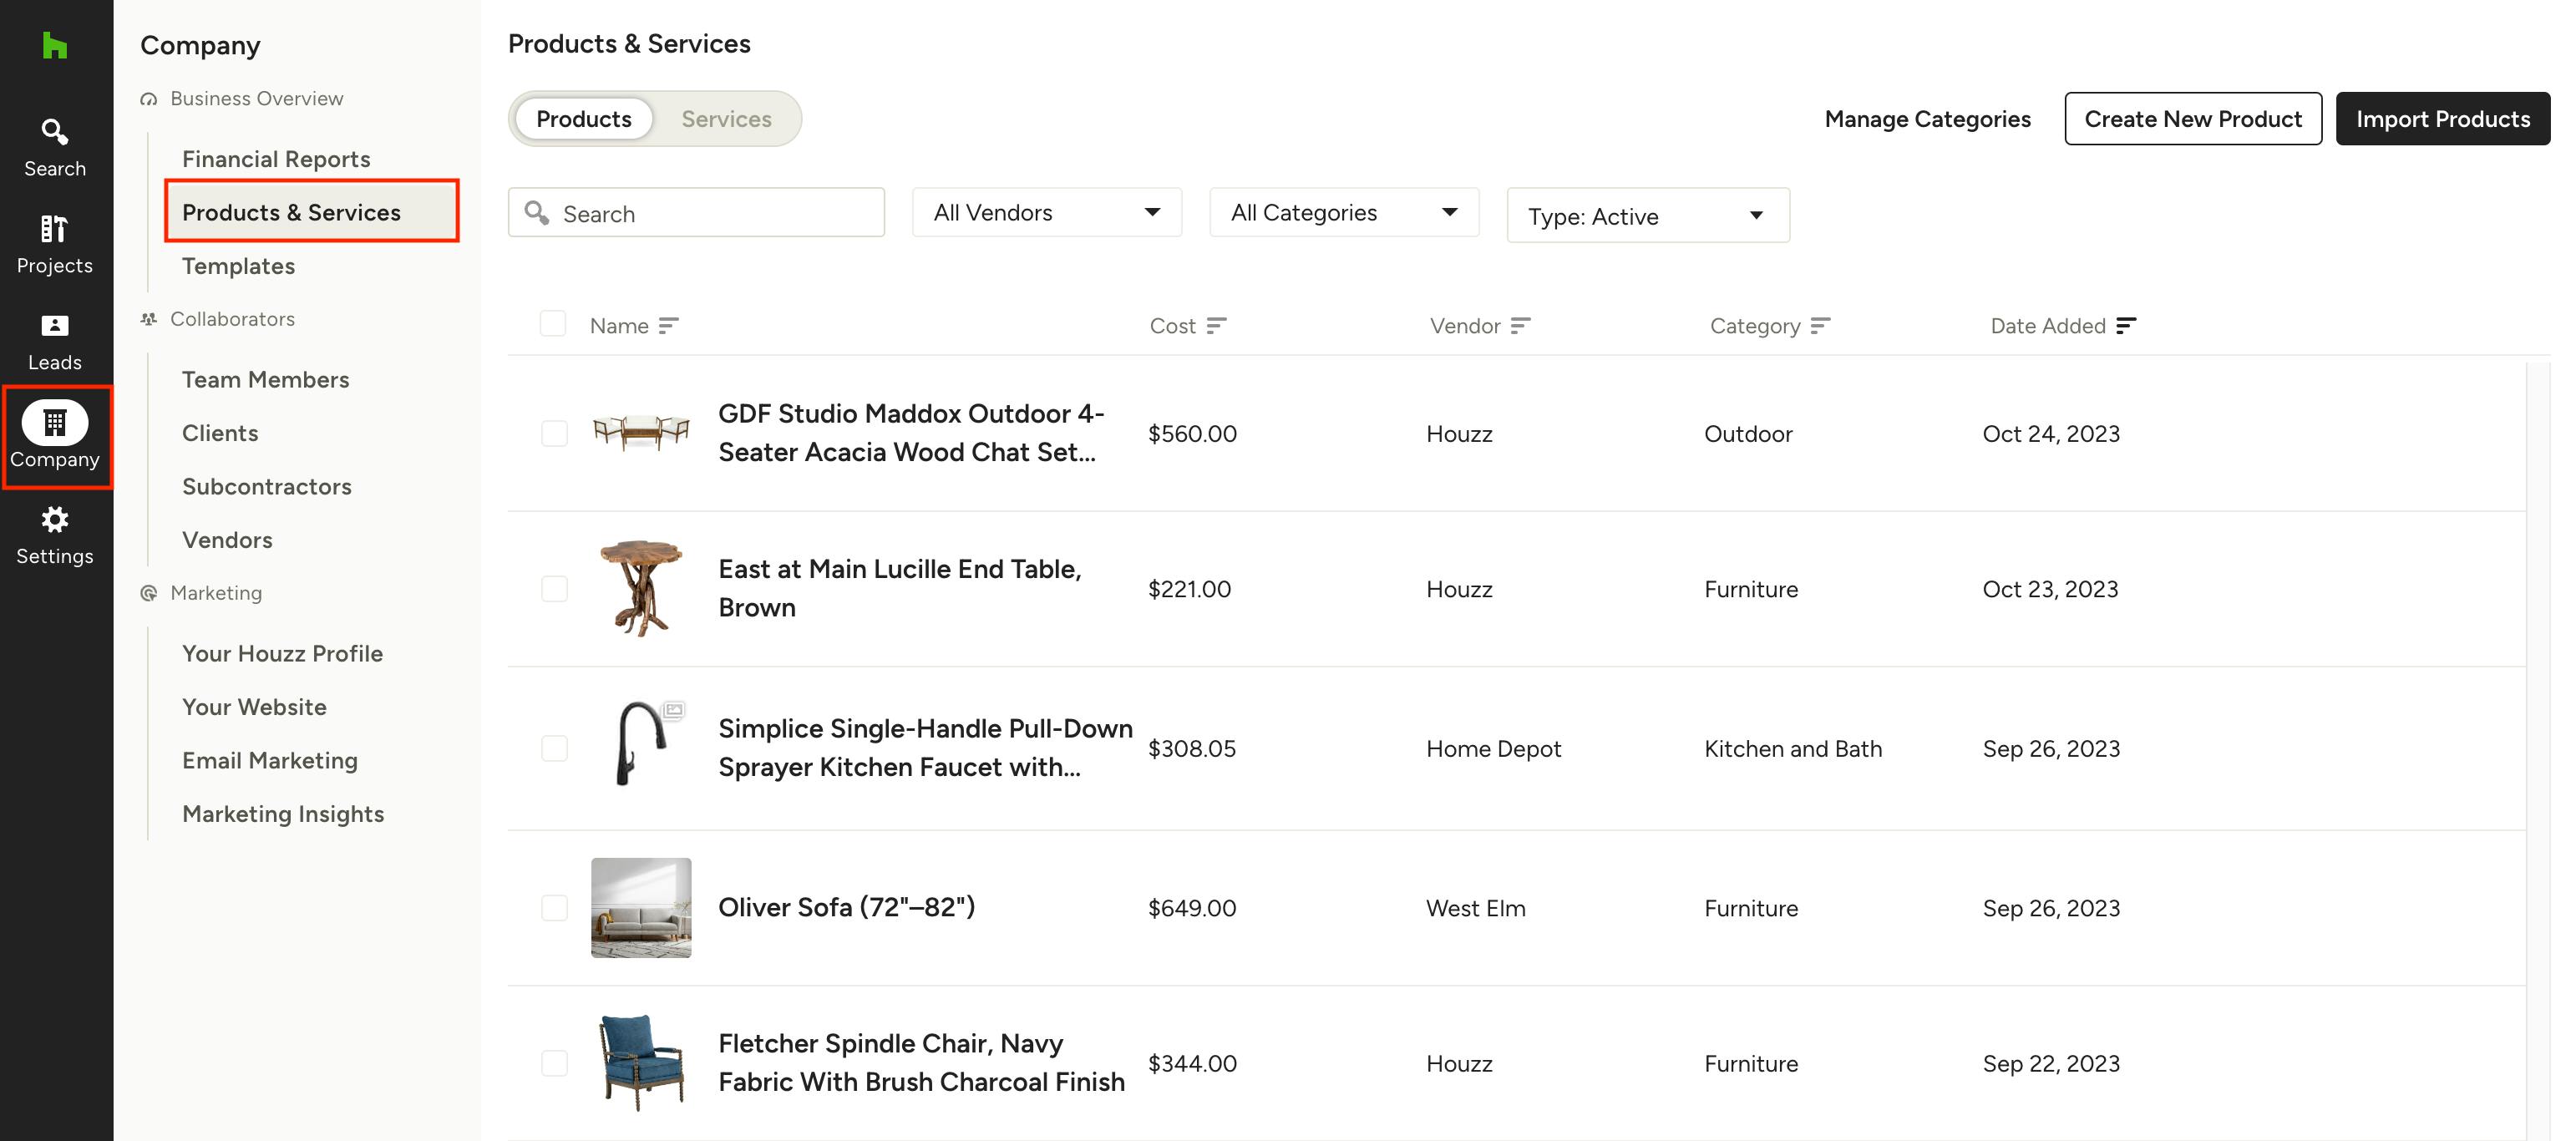Check the GDF Studio Maddox row checkbox
Screen dimensions: 2576x1141
[x=554, y=433]
